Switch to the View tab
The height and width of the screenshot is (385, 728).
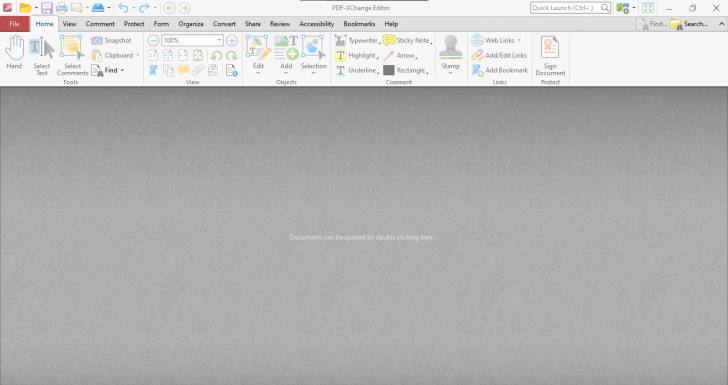tap(69, 24)
